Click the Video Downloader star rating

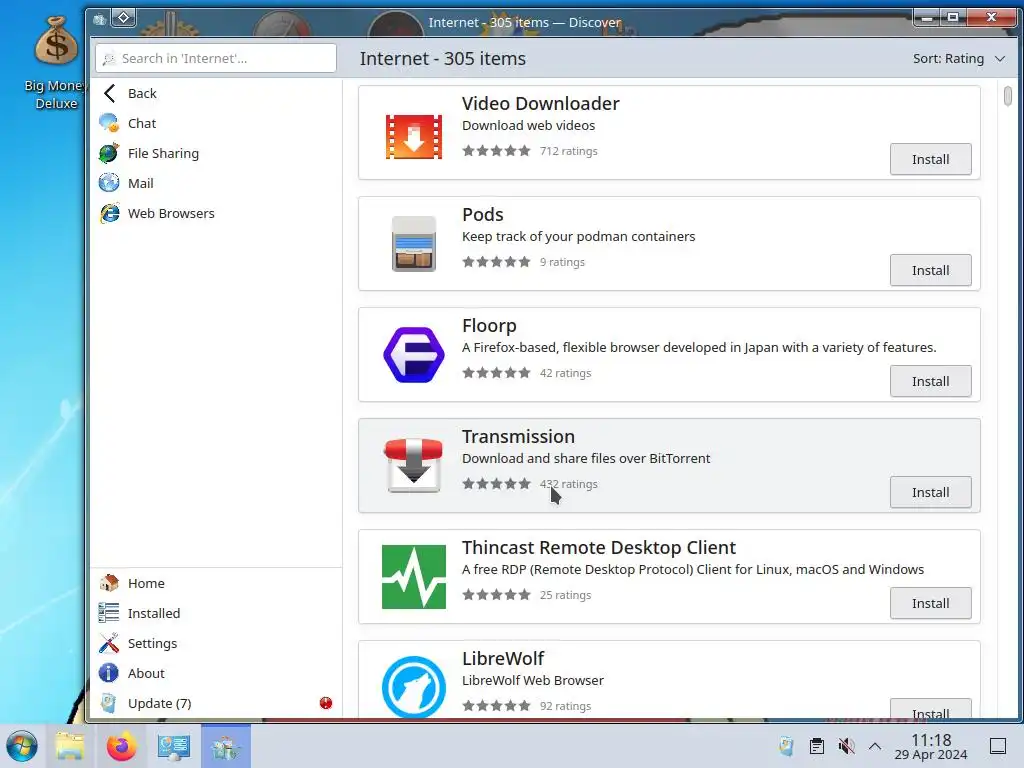pyautogui.click(x=496, y=151)
